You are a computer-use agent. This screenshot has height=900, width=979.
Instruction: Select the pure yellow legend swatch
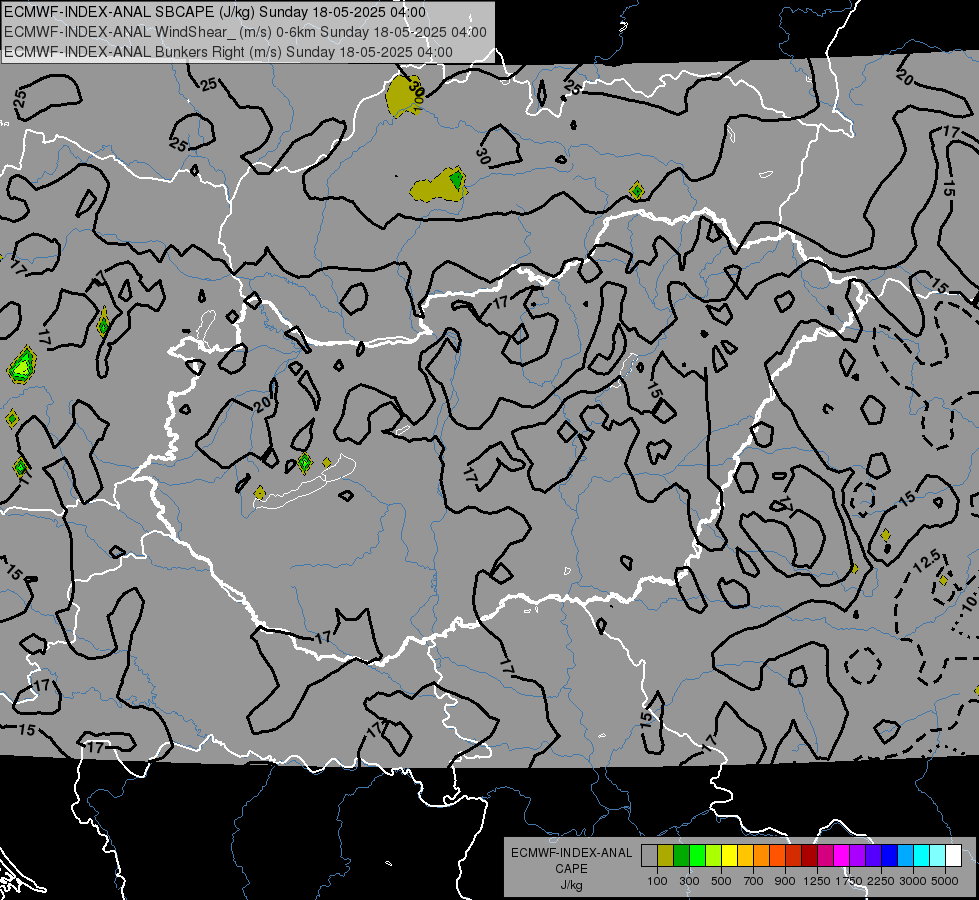pos(729,856)
